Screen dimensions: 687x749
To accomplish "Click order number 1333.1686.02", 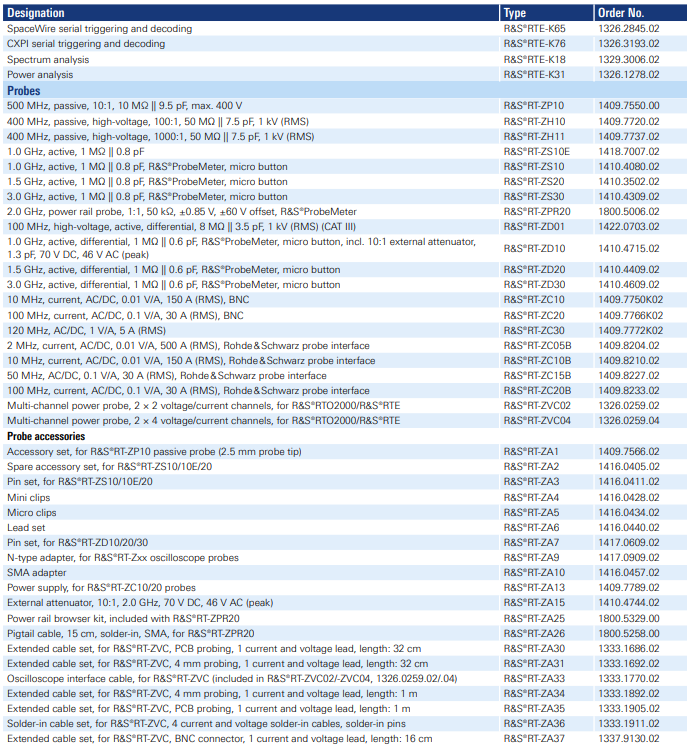I will point(629,649).
